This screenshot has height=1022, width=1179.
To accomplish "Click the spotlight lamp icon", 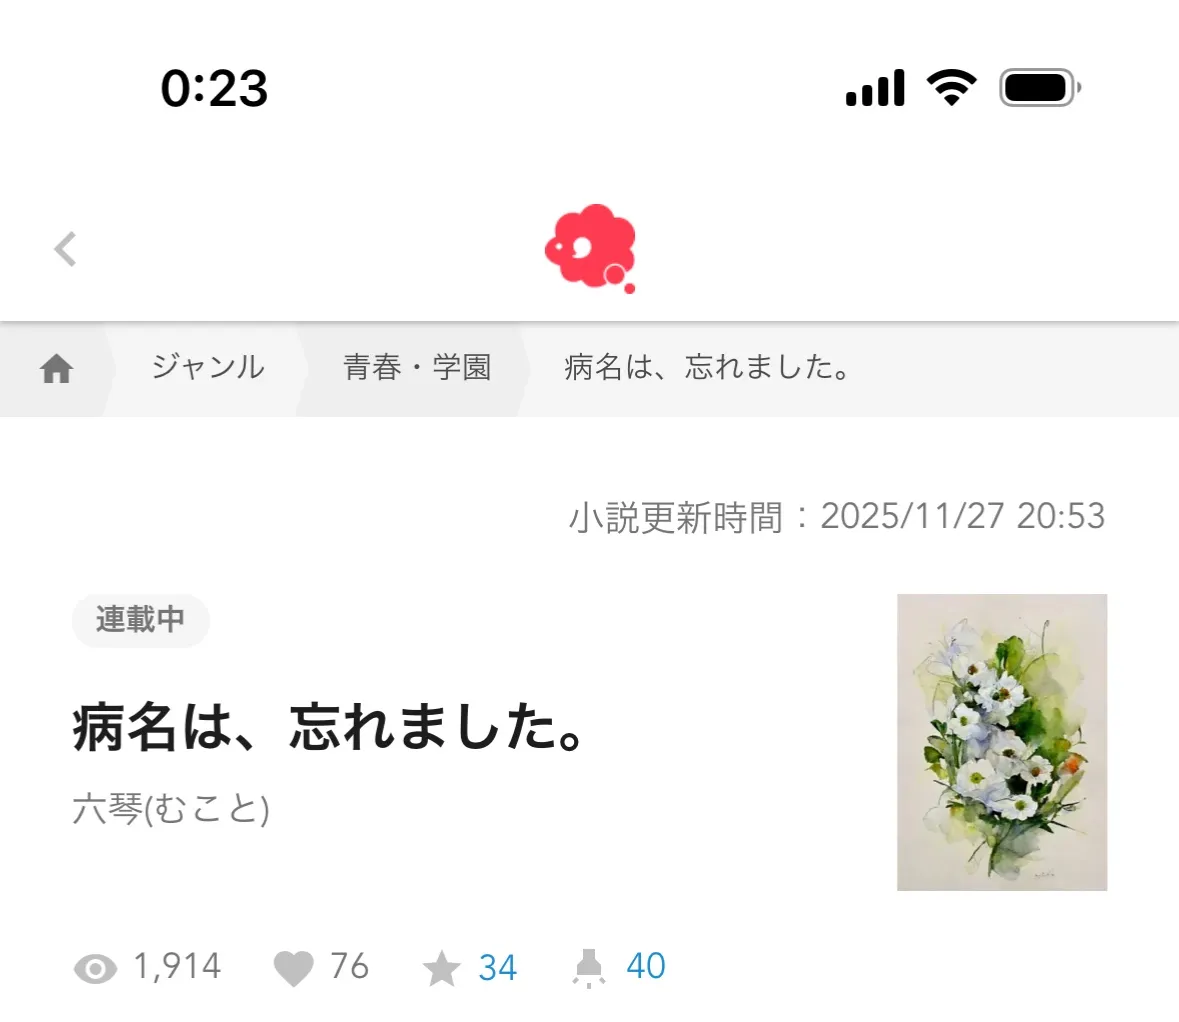I will click(x=589, y=968).
